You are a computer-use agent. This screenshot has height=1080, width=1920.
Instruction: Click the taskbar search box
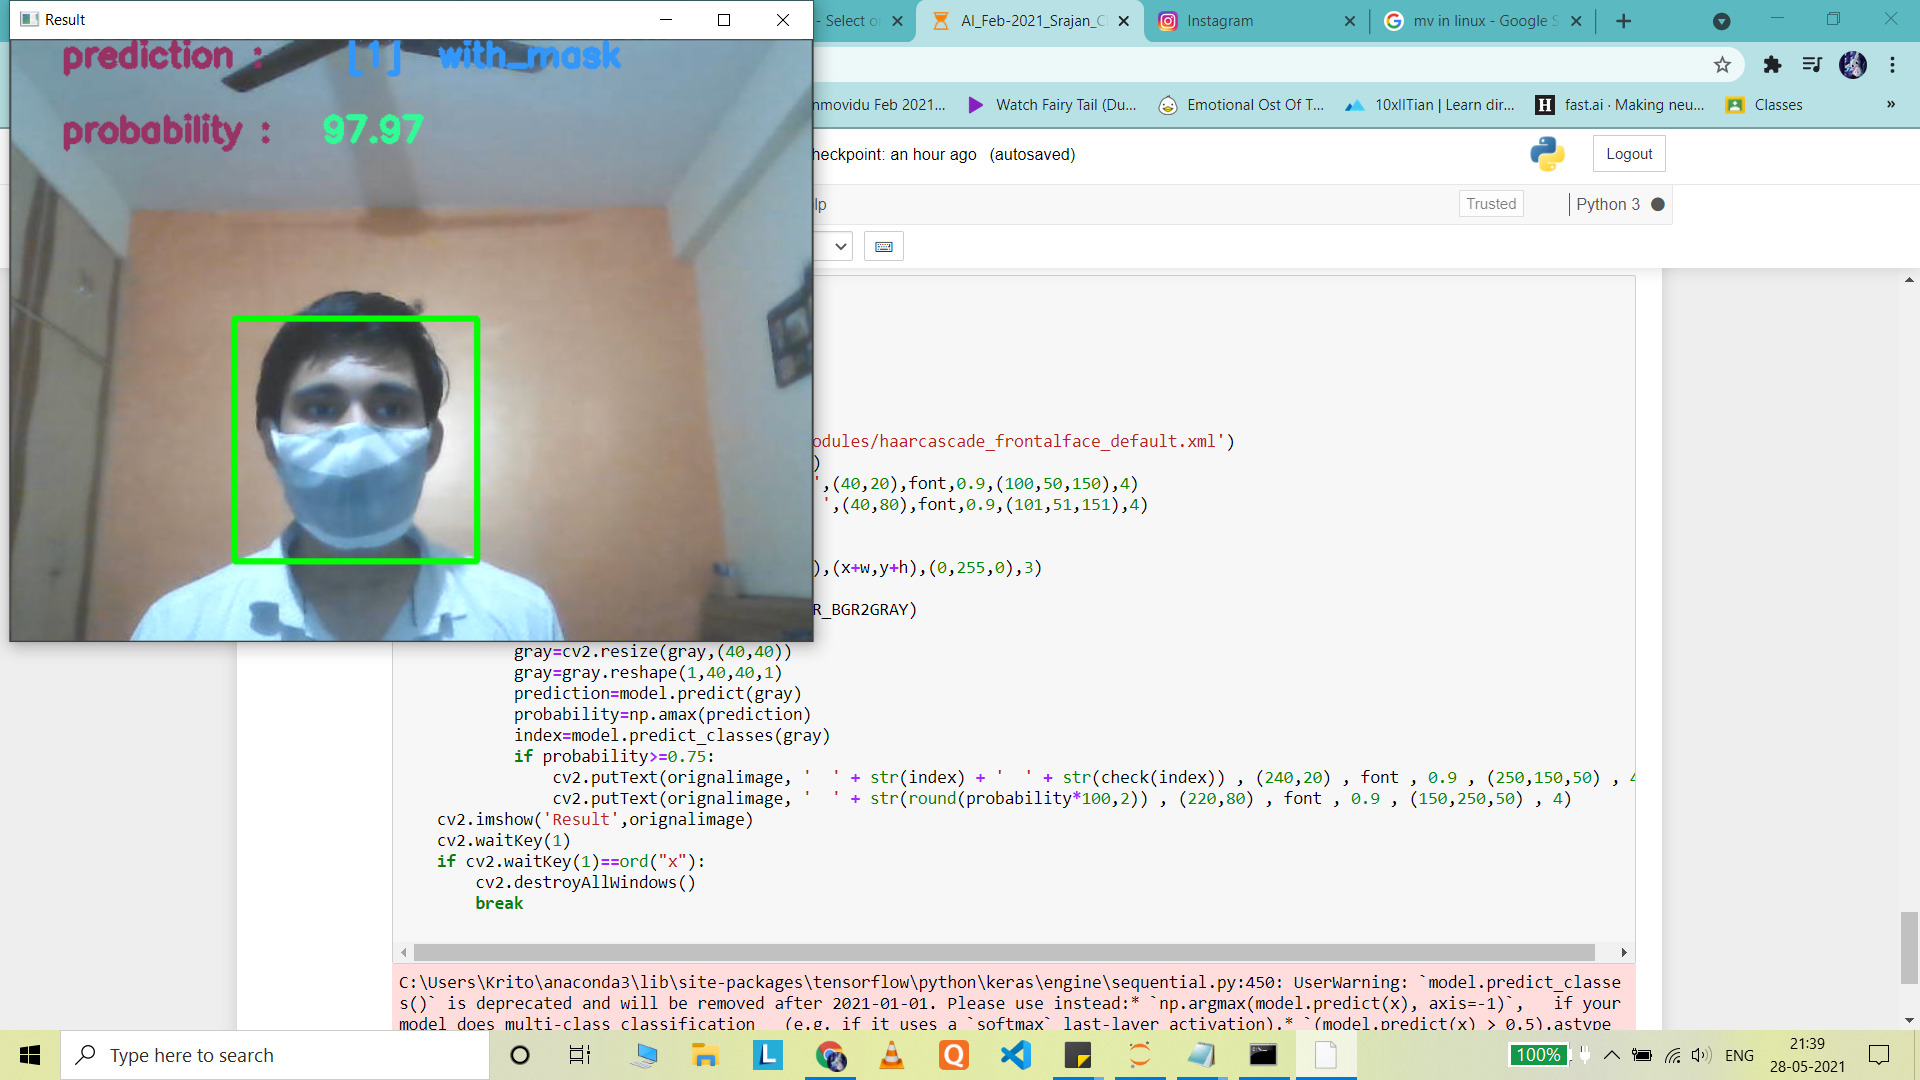(275, 1055)
